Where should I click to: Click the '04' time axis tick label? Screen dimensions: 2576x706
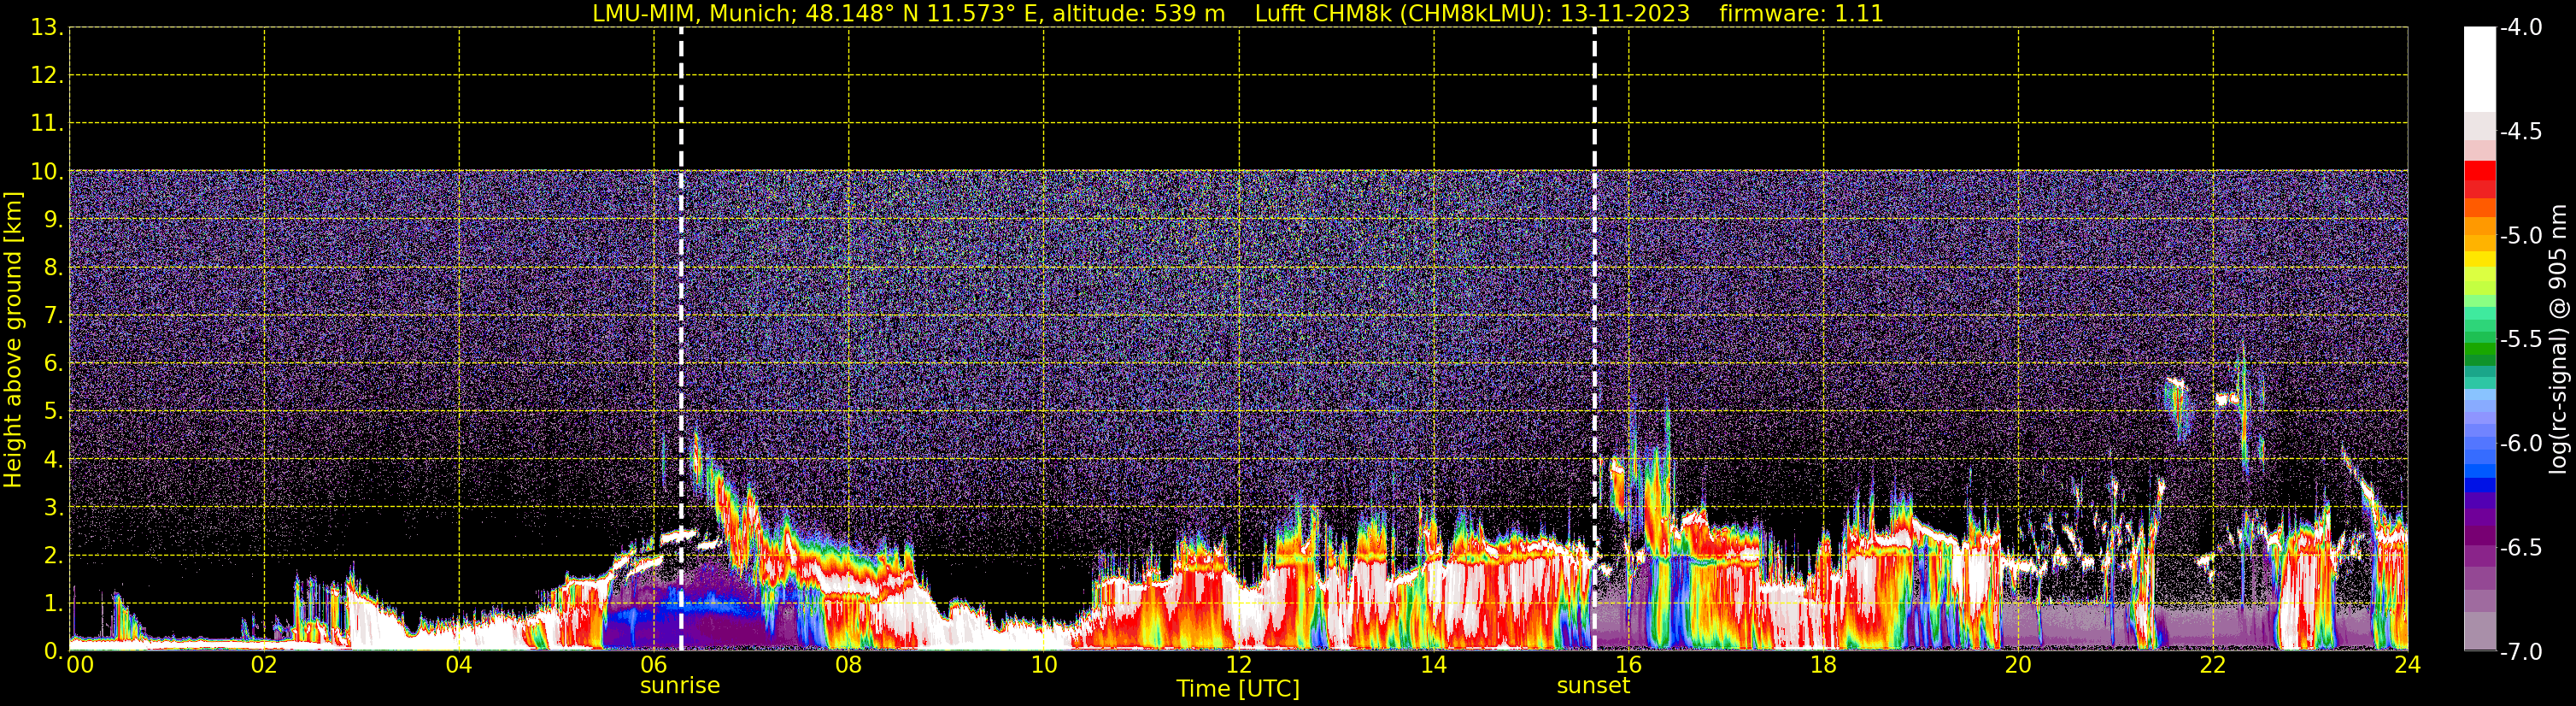[x=459, y=665]
